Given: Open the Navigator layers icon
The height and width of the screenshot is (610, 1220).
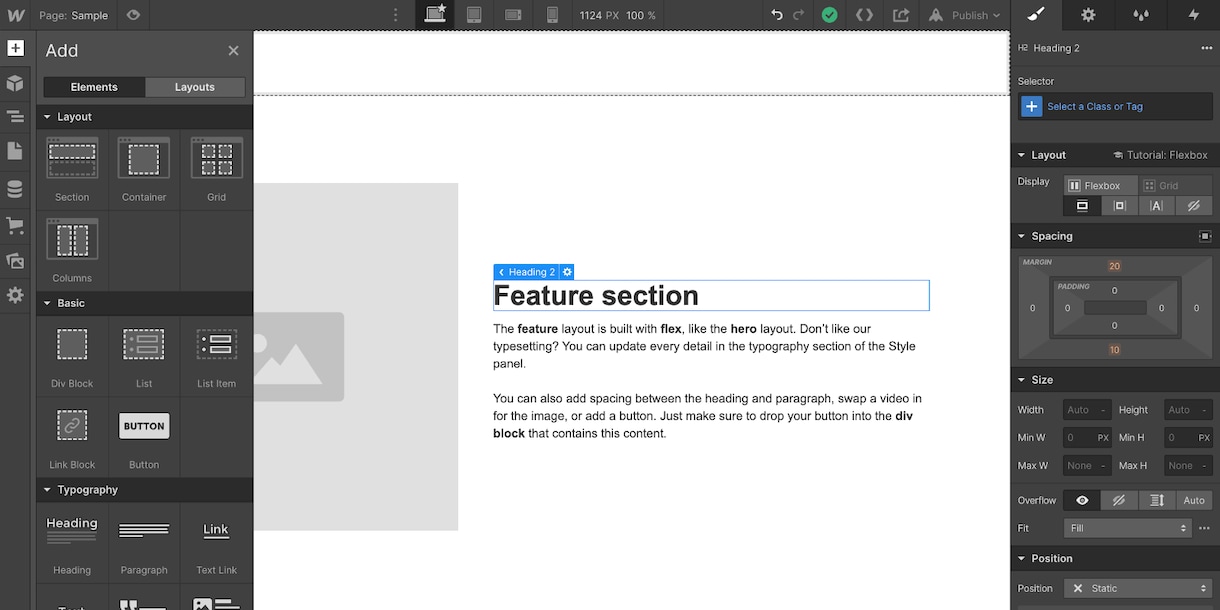Looking at the screenshot, I should pyautogui.click(x=15, y=116).
